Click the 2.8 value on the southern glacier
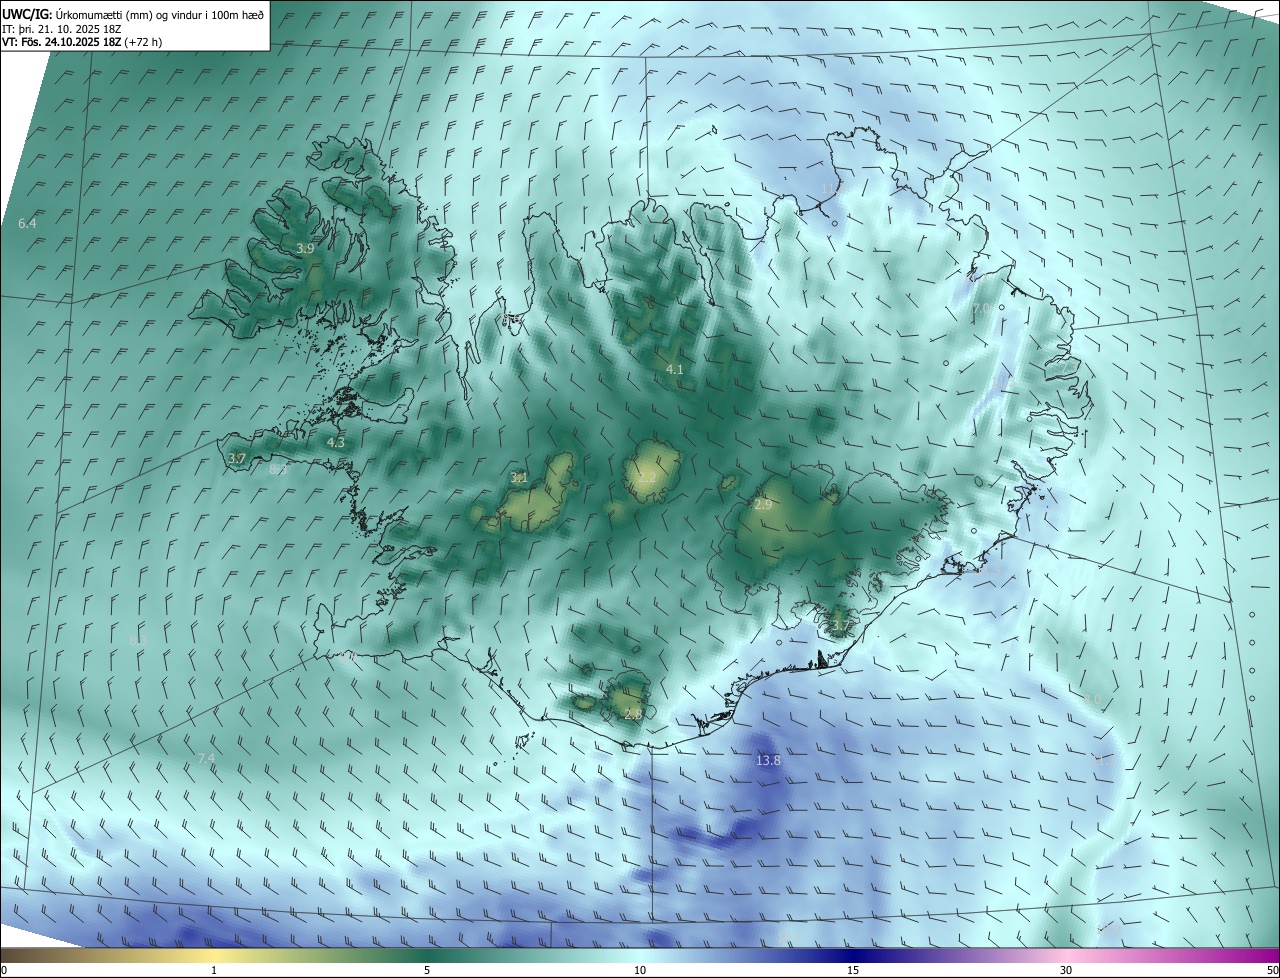This screenshot has width=1280, height=978. coord(633,714)
